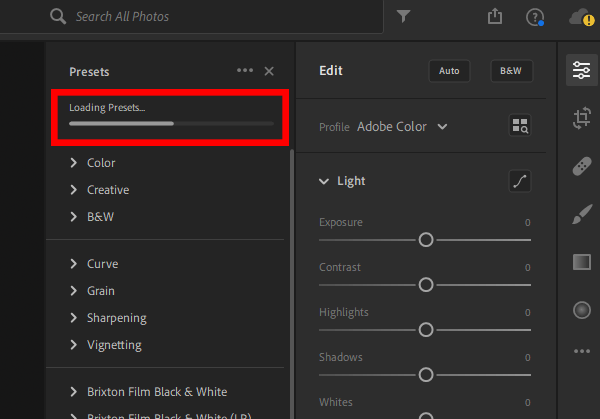
Task: Expand the Grain preset group
Action: pyautogui.click(x=93, y=291)
